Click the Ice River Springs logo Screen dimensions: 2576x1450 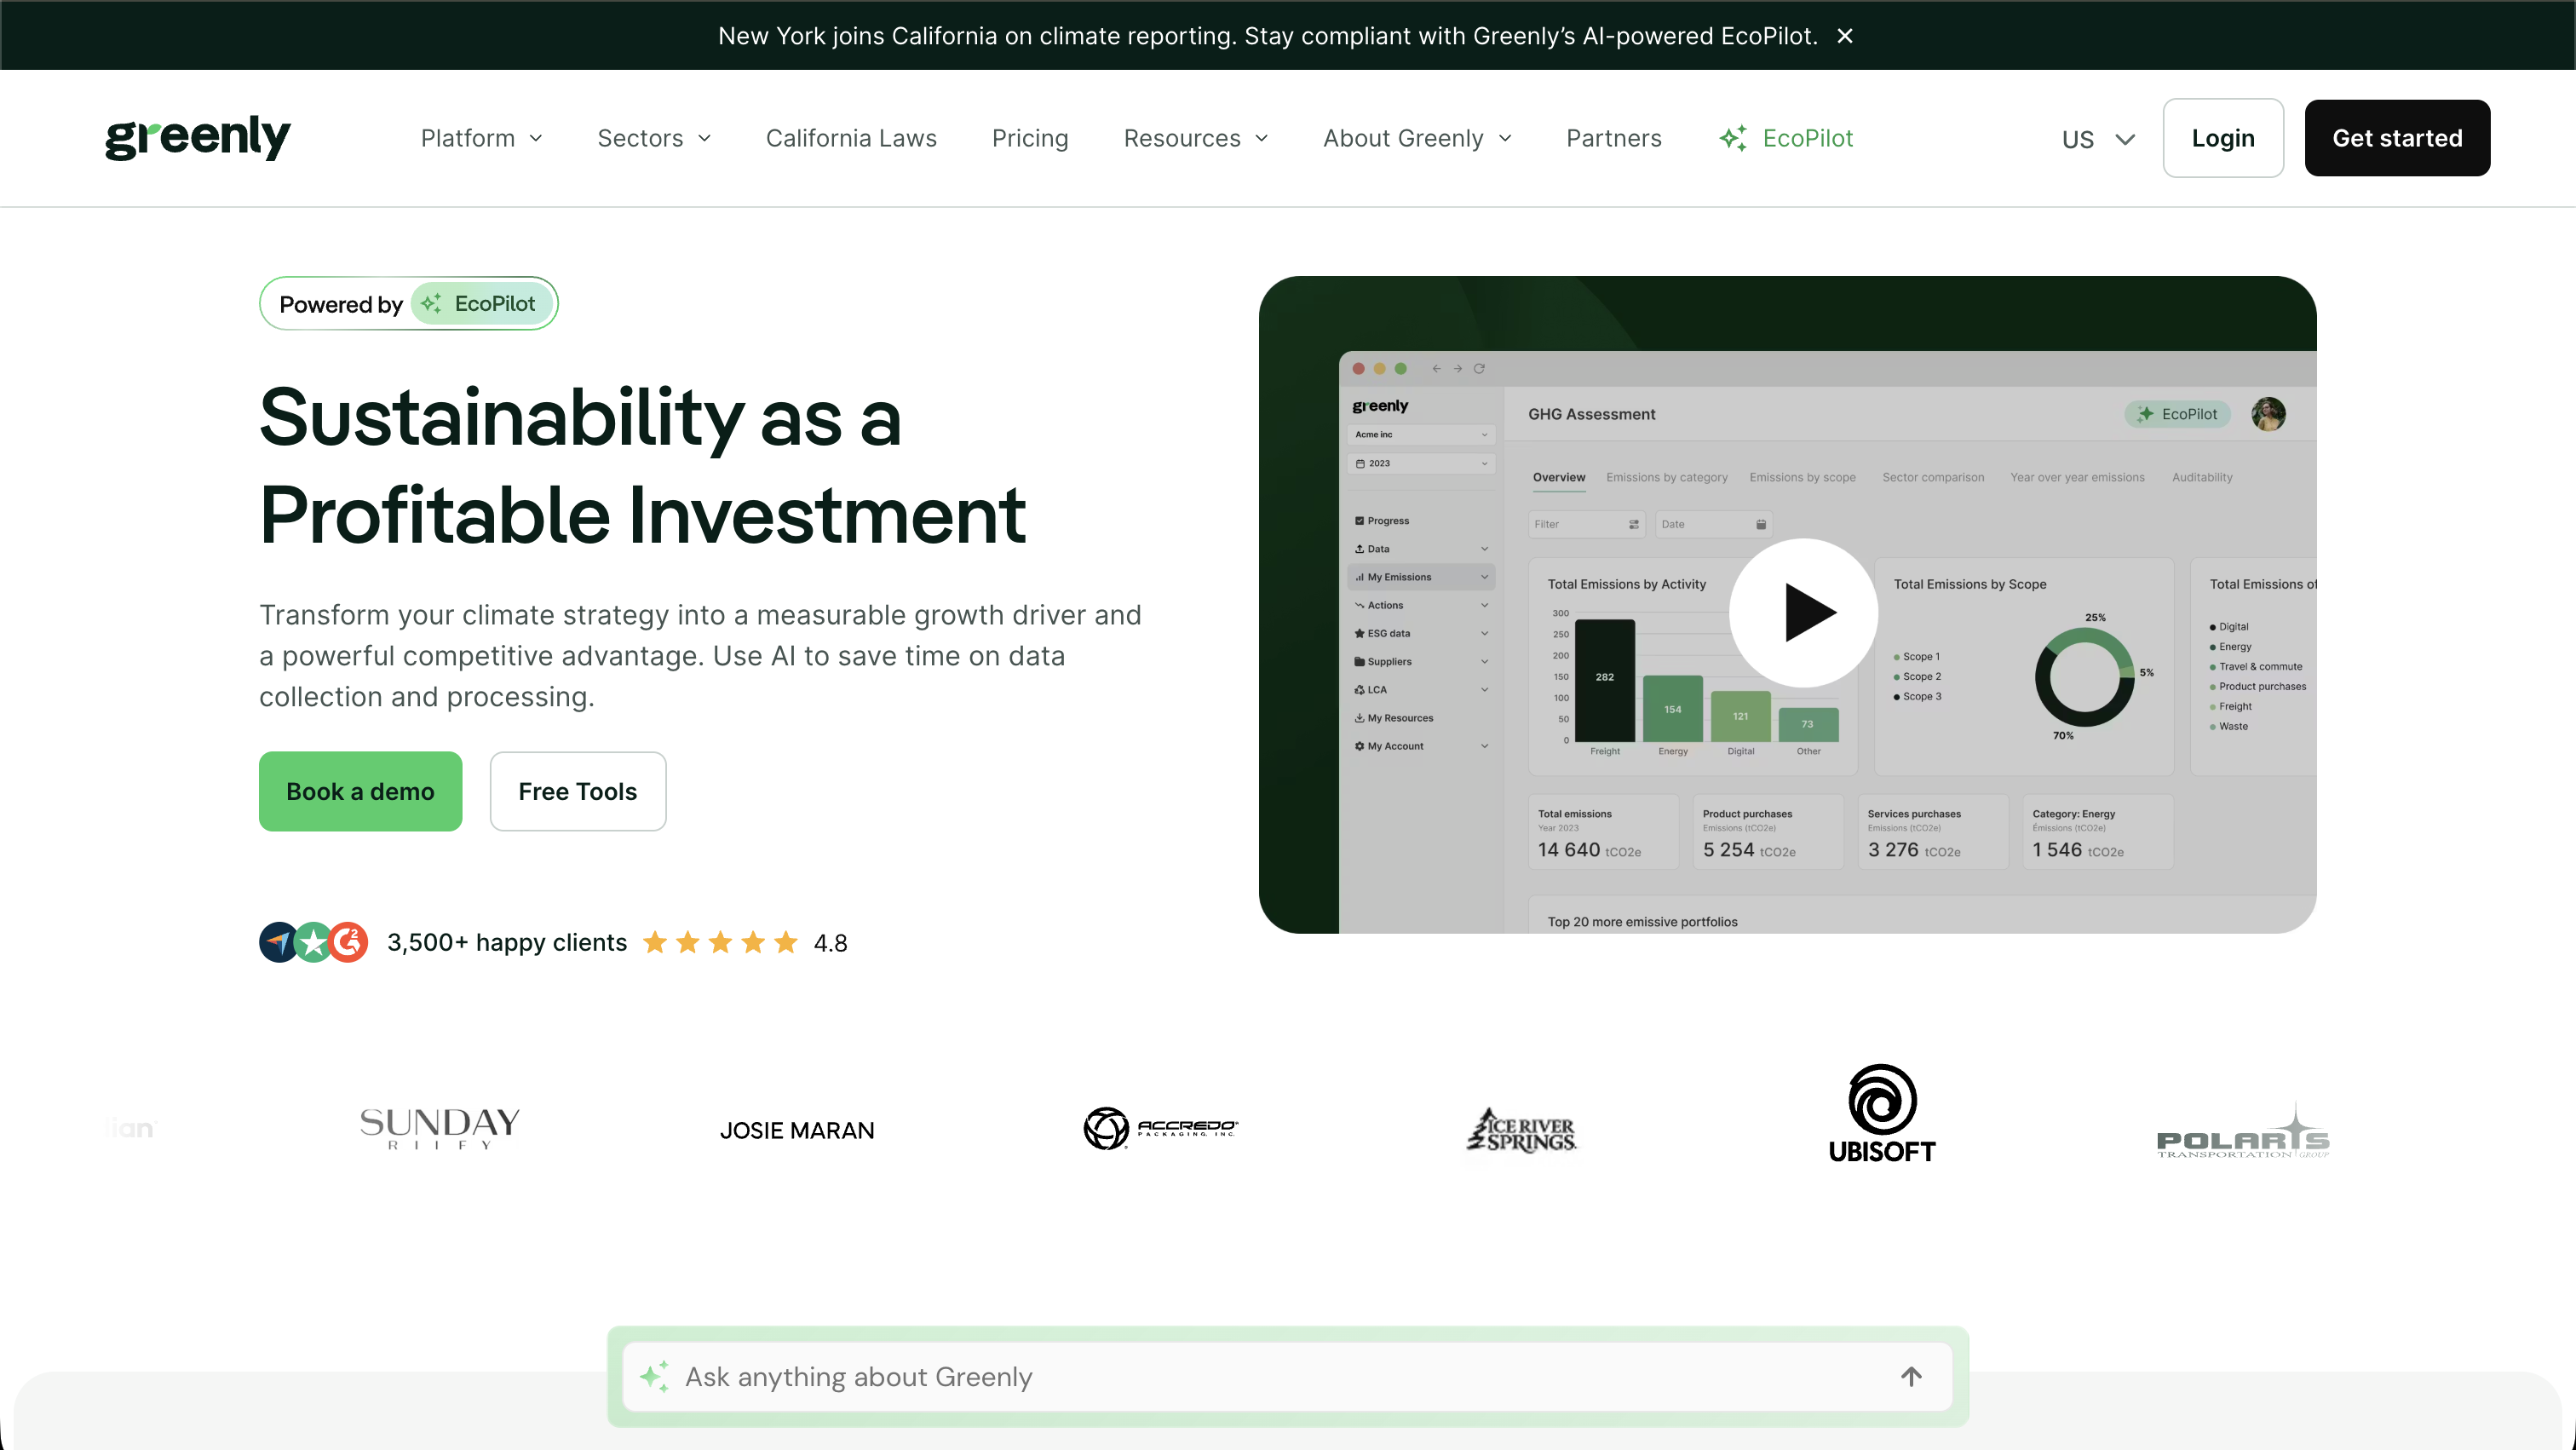1521,1130
